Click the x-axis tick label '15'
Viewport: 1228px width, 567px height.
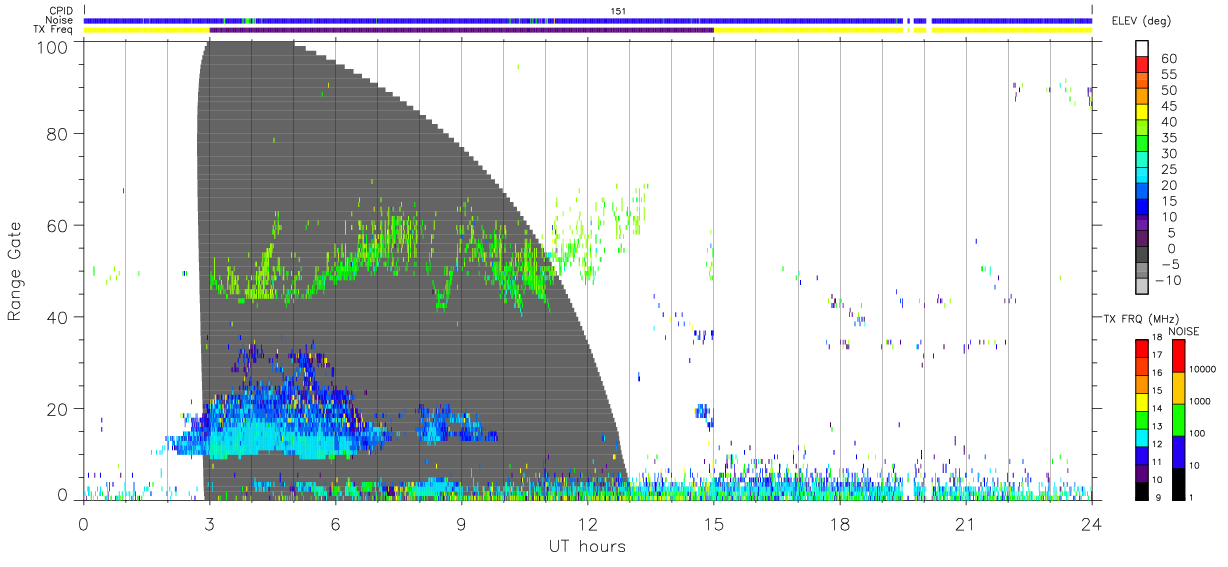tap(714, 524)
